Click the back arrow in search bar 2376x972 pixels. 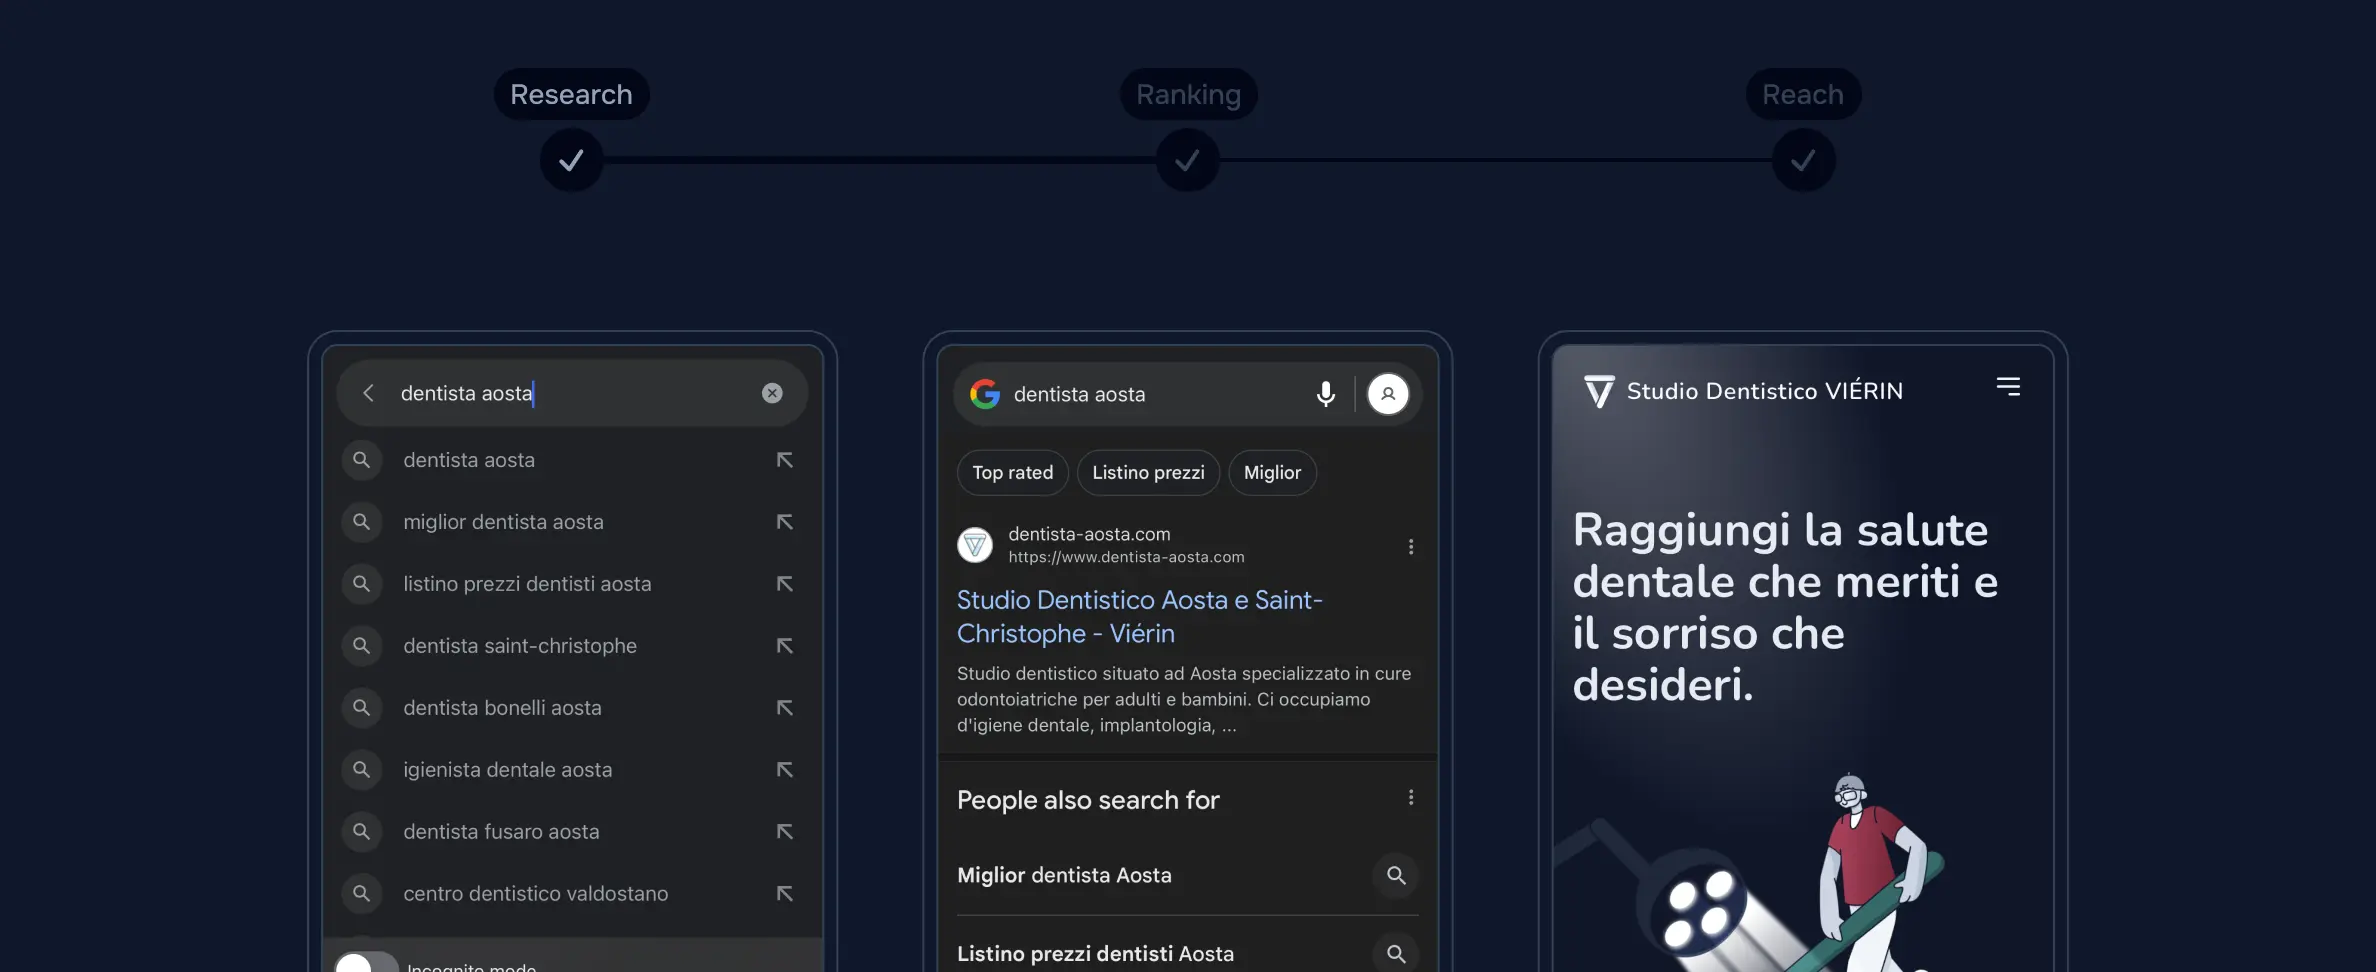pyautogui.click(x=368, y=393)
